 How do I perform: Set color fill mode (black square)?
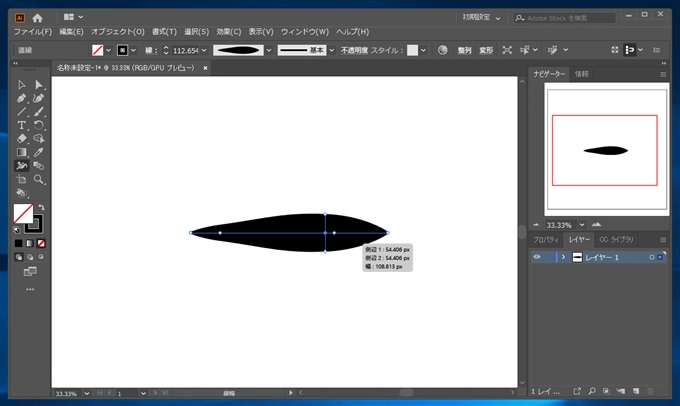[x=18, y=243]
